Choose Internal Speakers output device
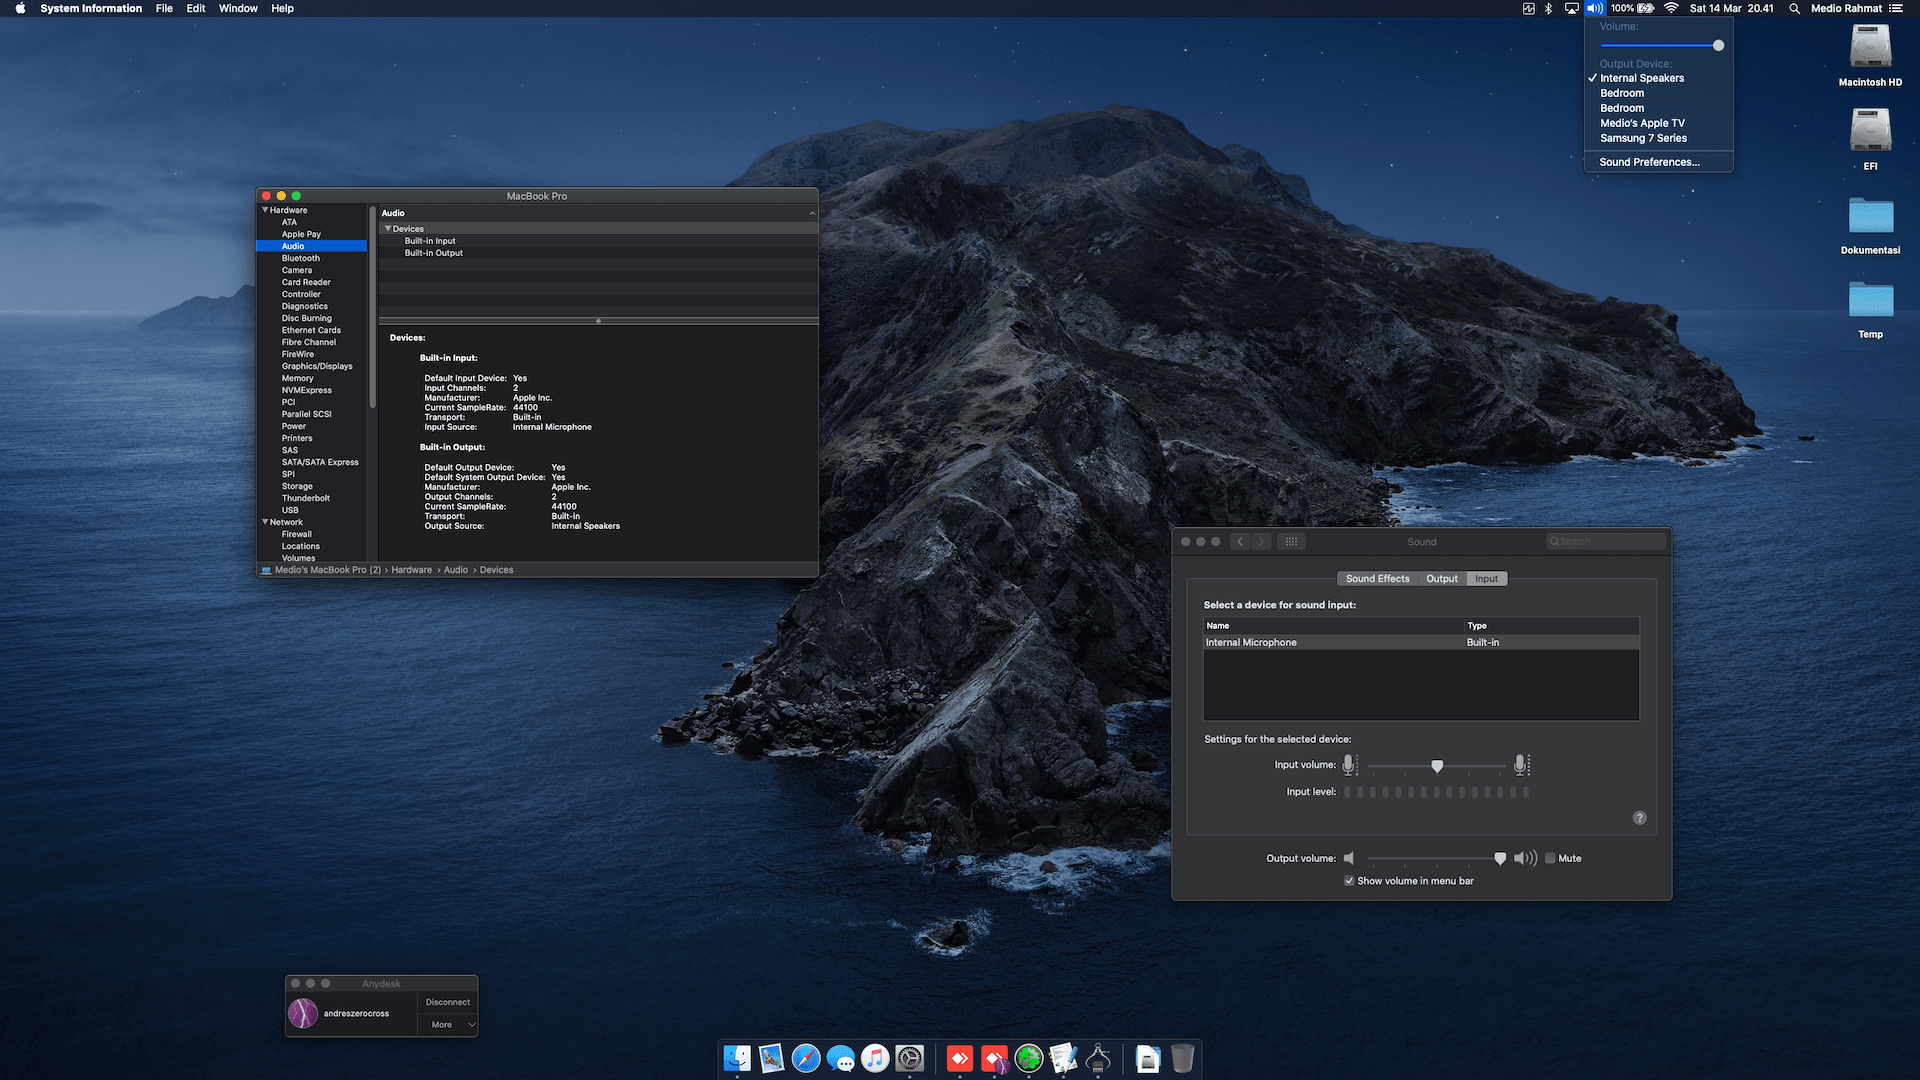Image resolution: width=1920 pixels, height=1080 pixels. click(x=1642, y=78)
